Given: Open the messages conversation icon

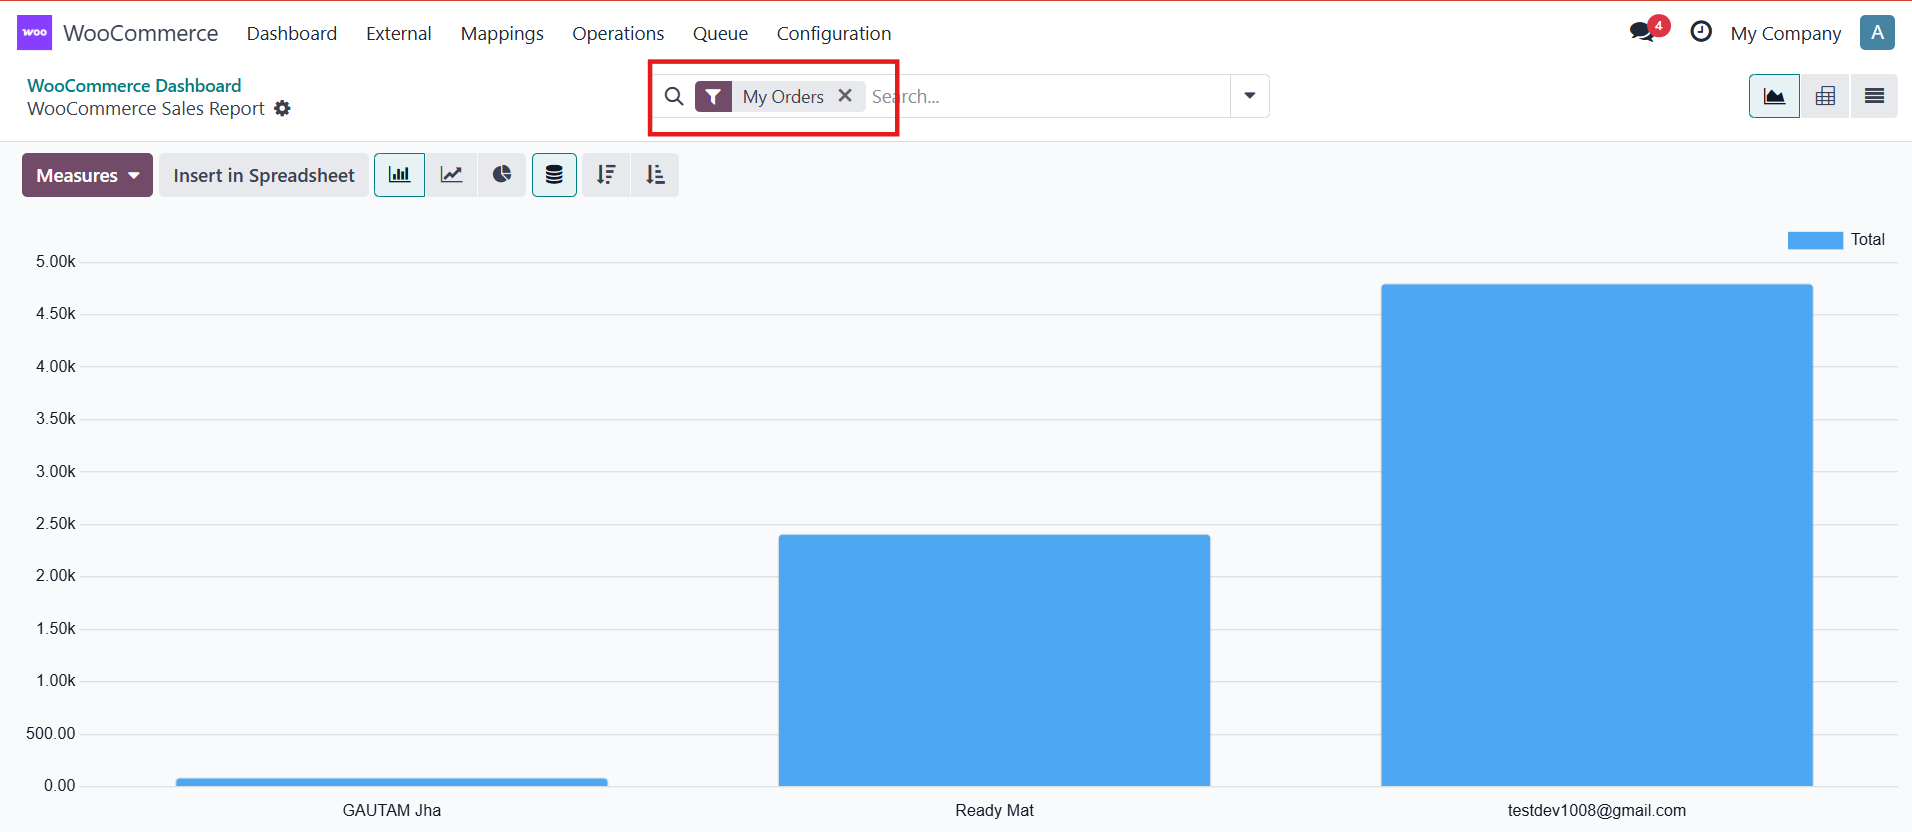Looking at the screenshot, I should coord(1642,32).
